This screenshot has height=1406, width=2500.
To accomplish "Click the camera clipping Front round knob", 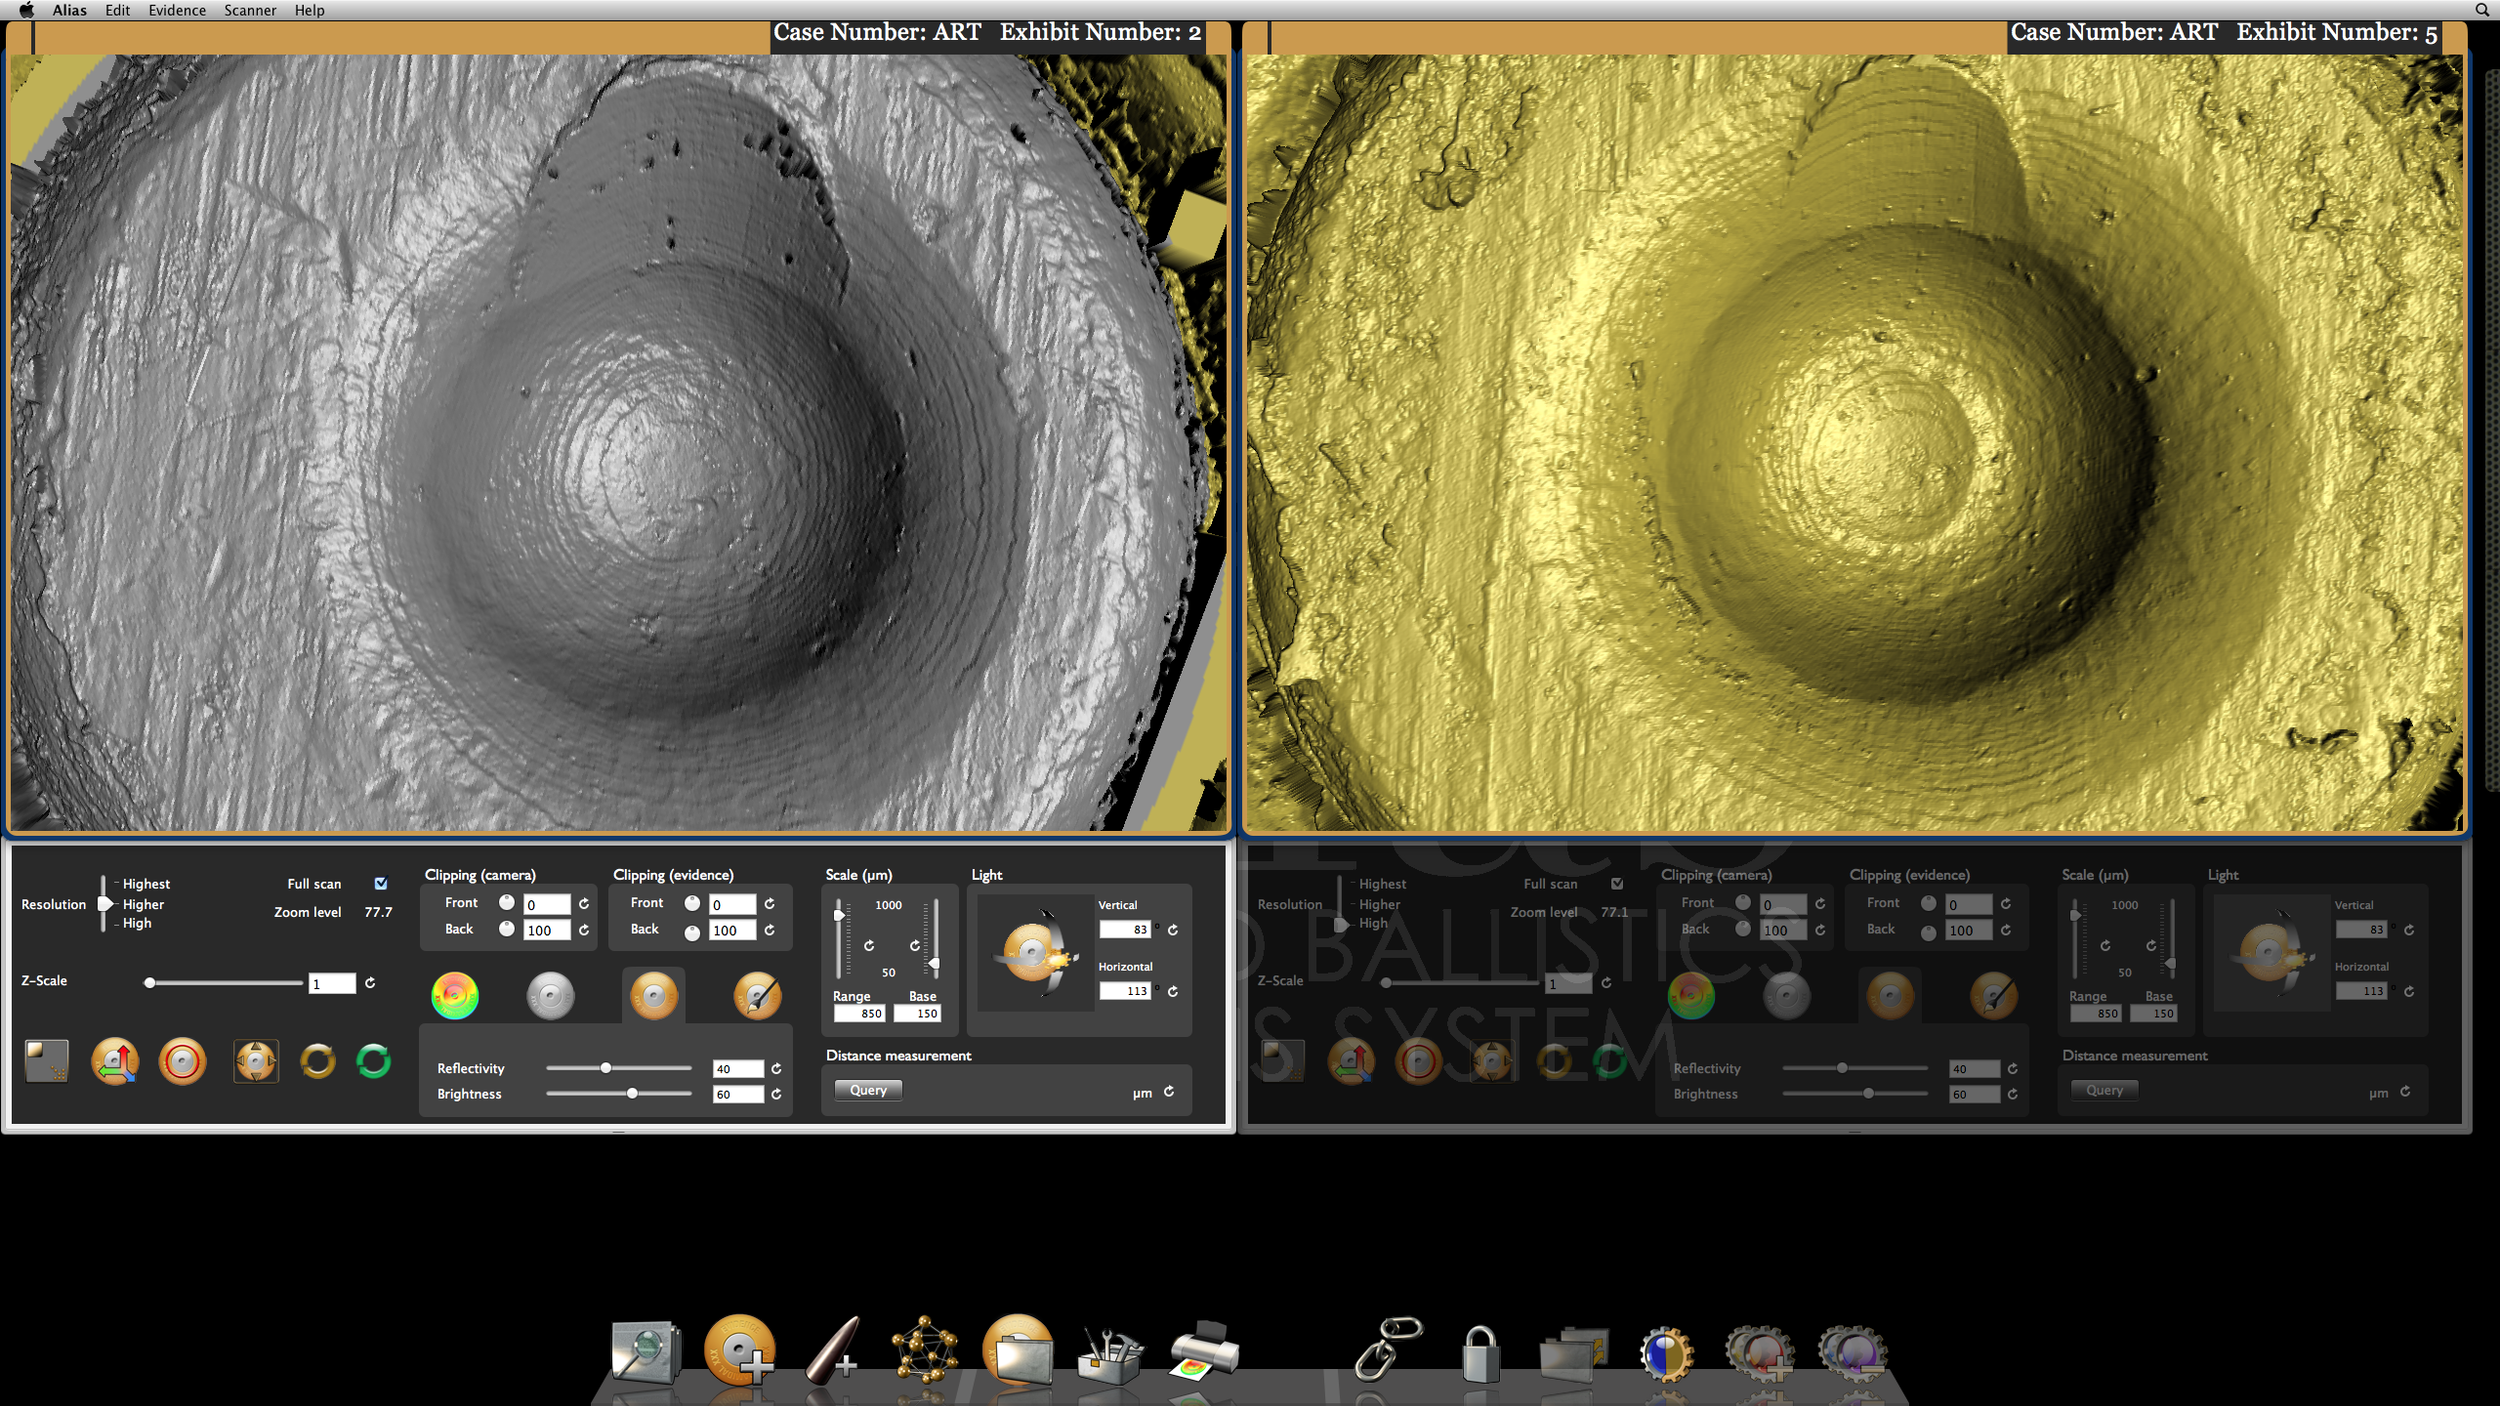I will (507, 903).
